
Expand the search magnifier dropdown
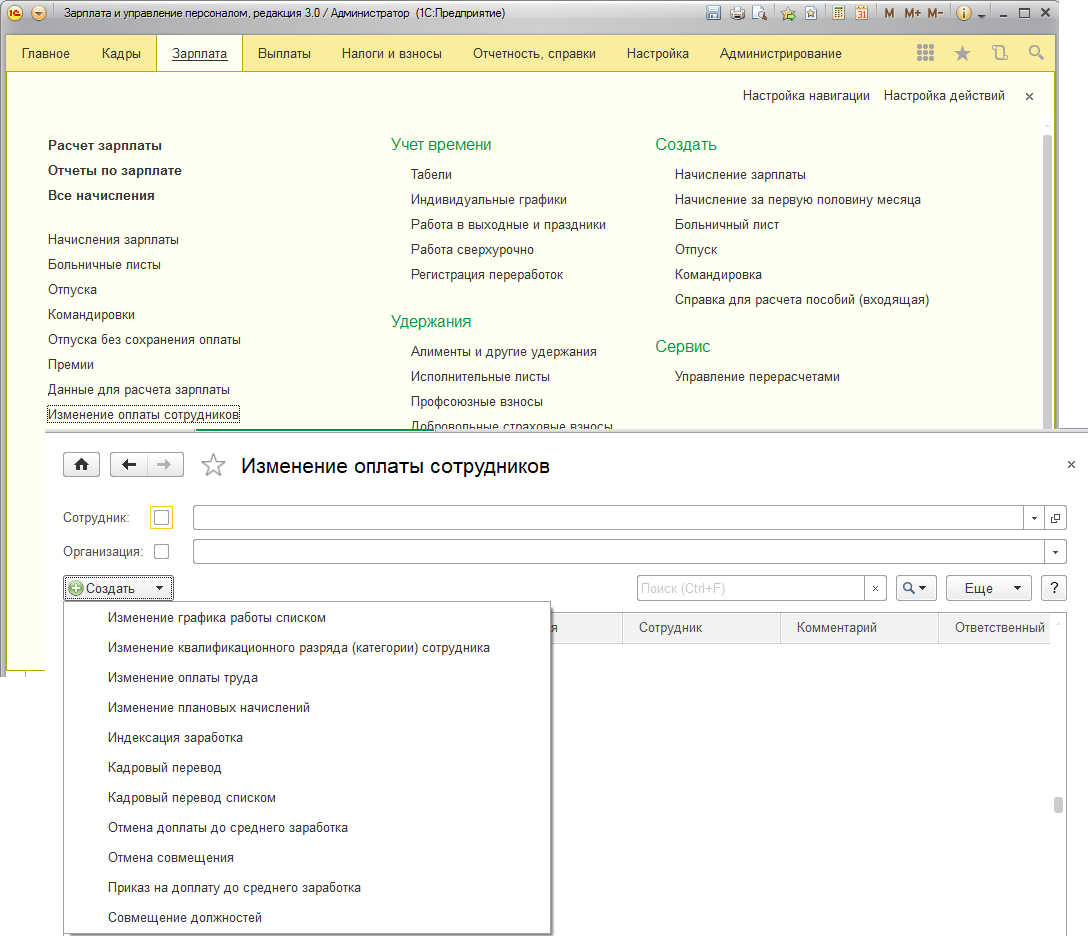[x=916, y=588]
